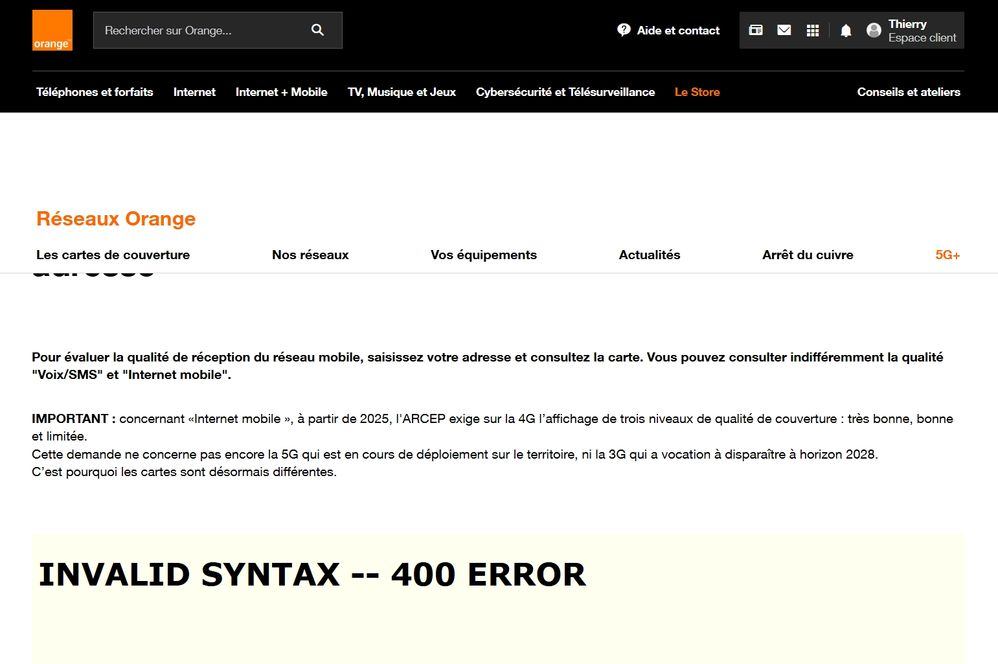Image resolution: width=998 pixels, height=664 pixels.
Task: Select Arrêt du cuivre tab
Action: click(808, 255)
